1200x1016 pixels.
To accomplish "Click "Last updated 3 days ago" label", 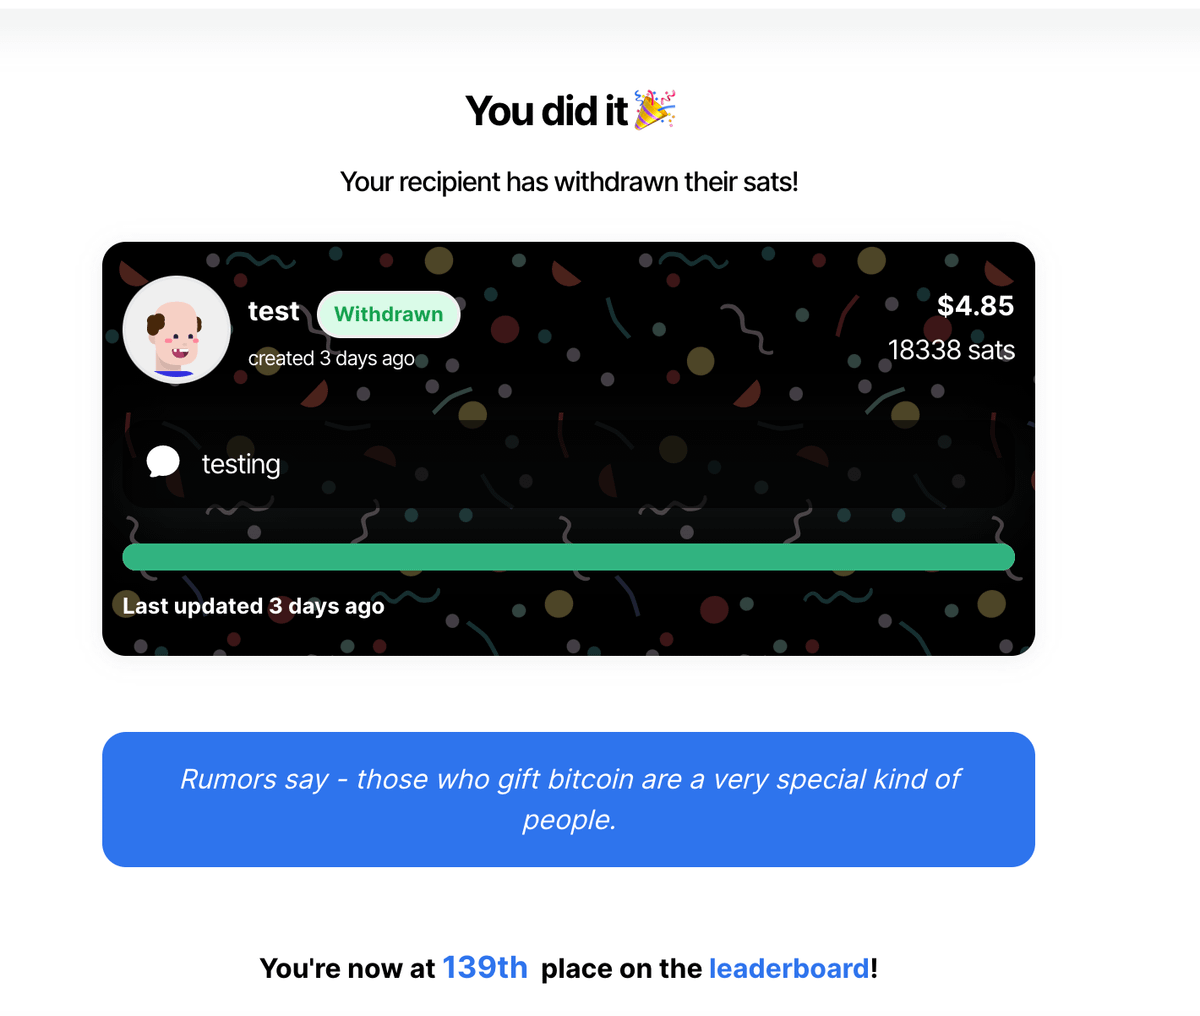I will tap(253, 606).
